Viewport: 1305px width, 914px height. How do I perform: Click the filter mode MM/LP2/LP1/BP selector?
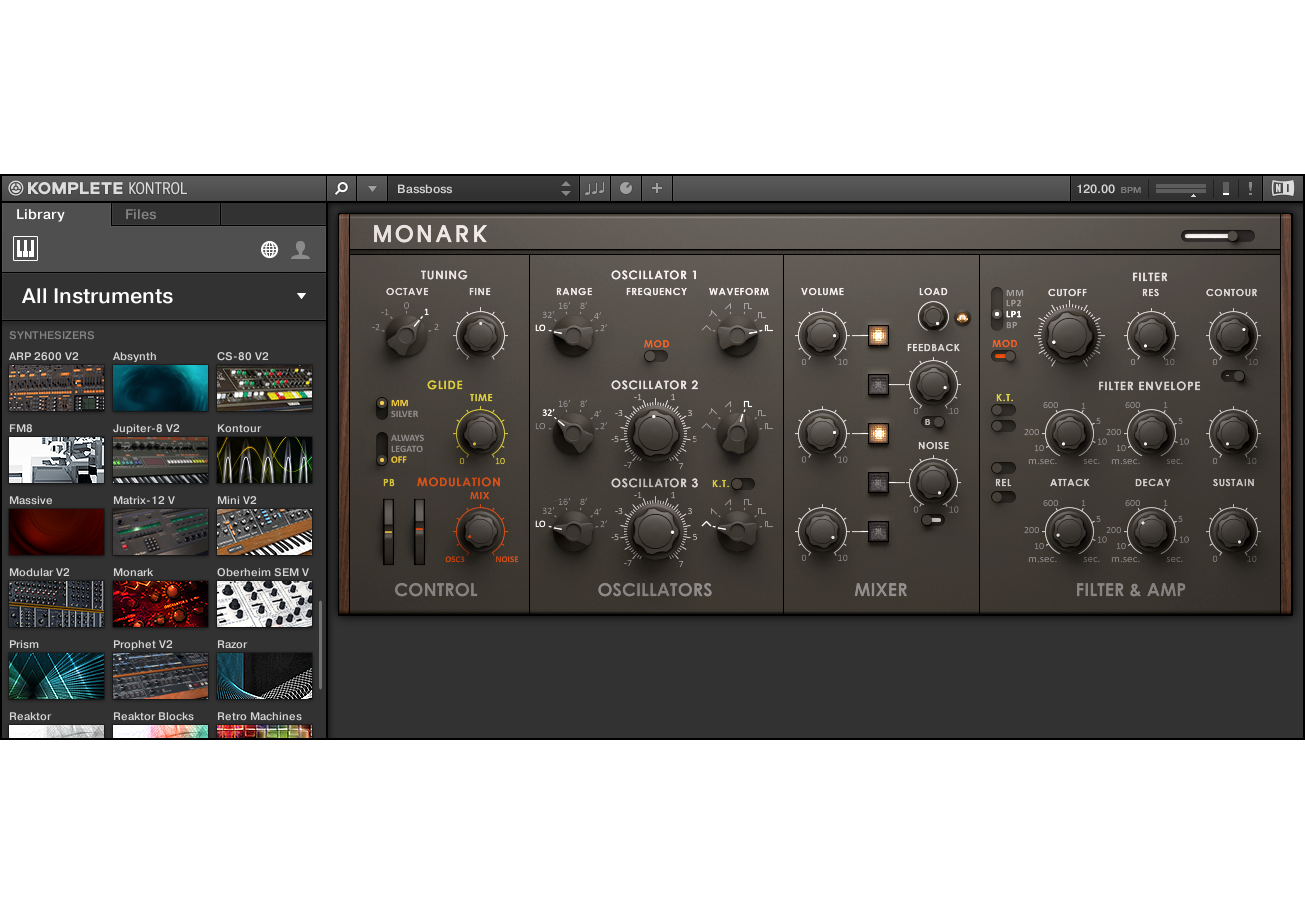coord(997,309)
